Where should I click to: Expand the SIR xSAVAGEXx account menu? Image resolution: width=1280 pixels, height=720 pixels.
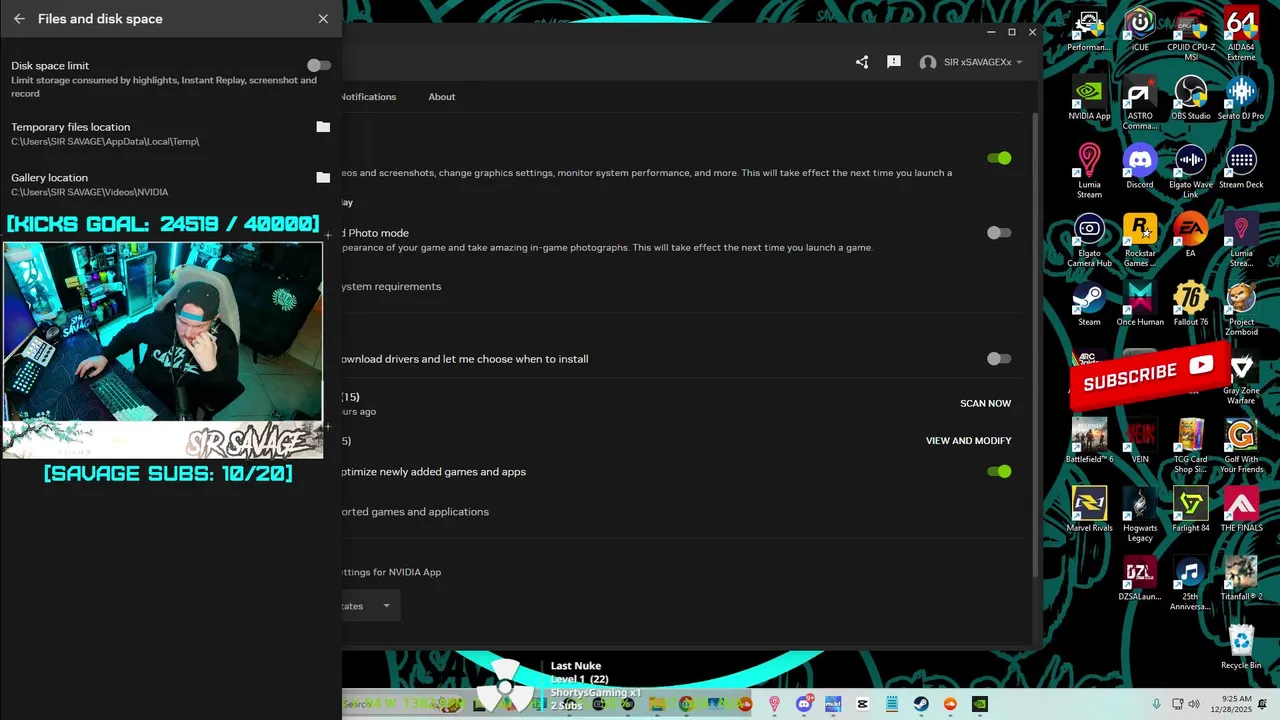pyautogui.click(x=971, y=62)
